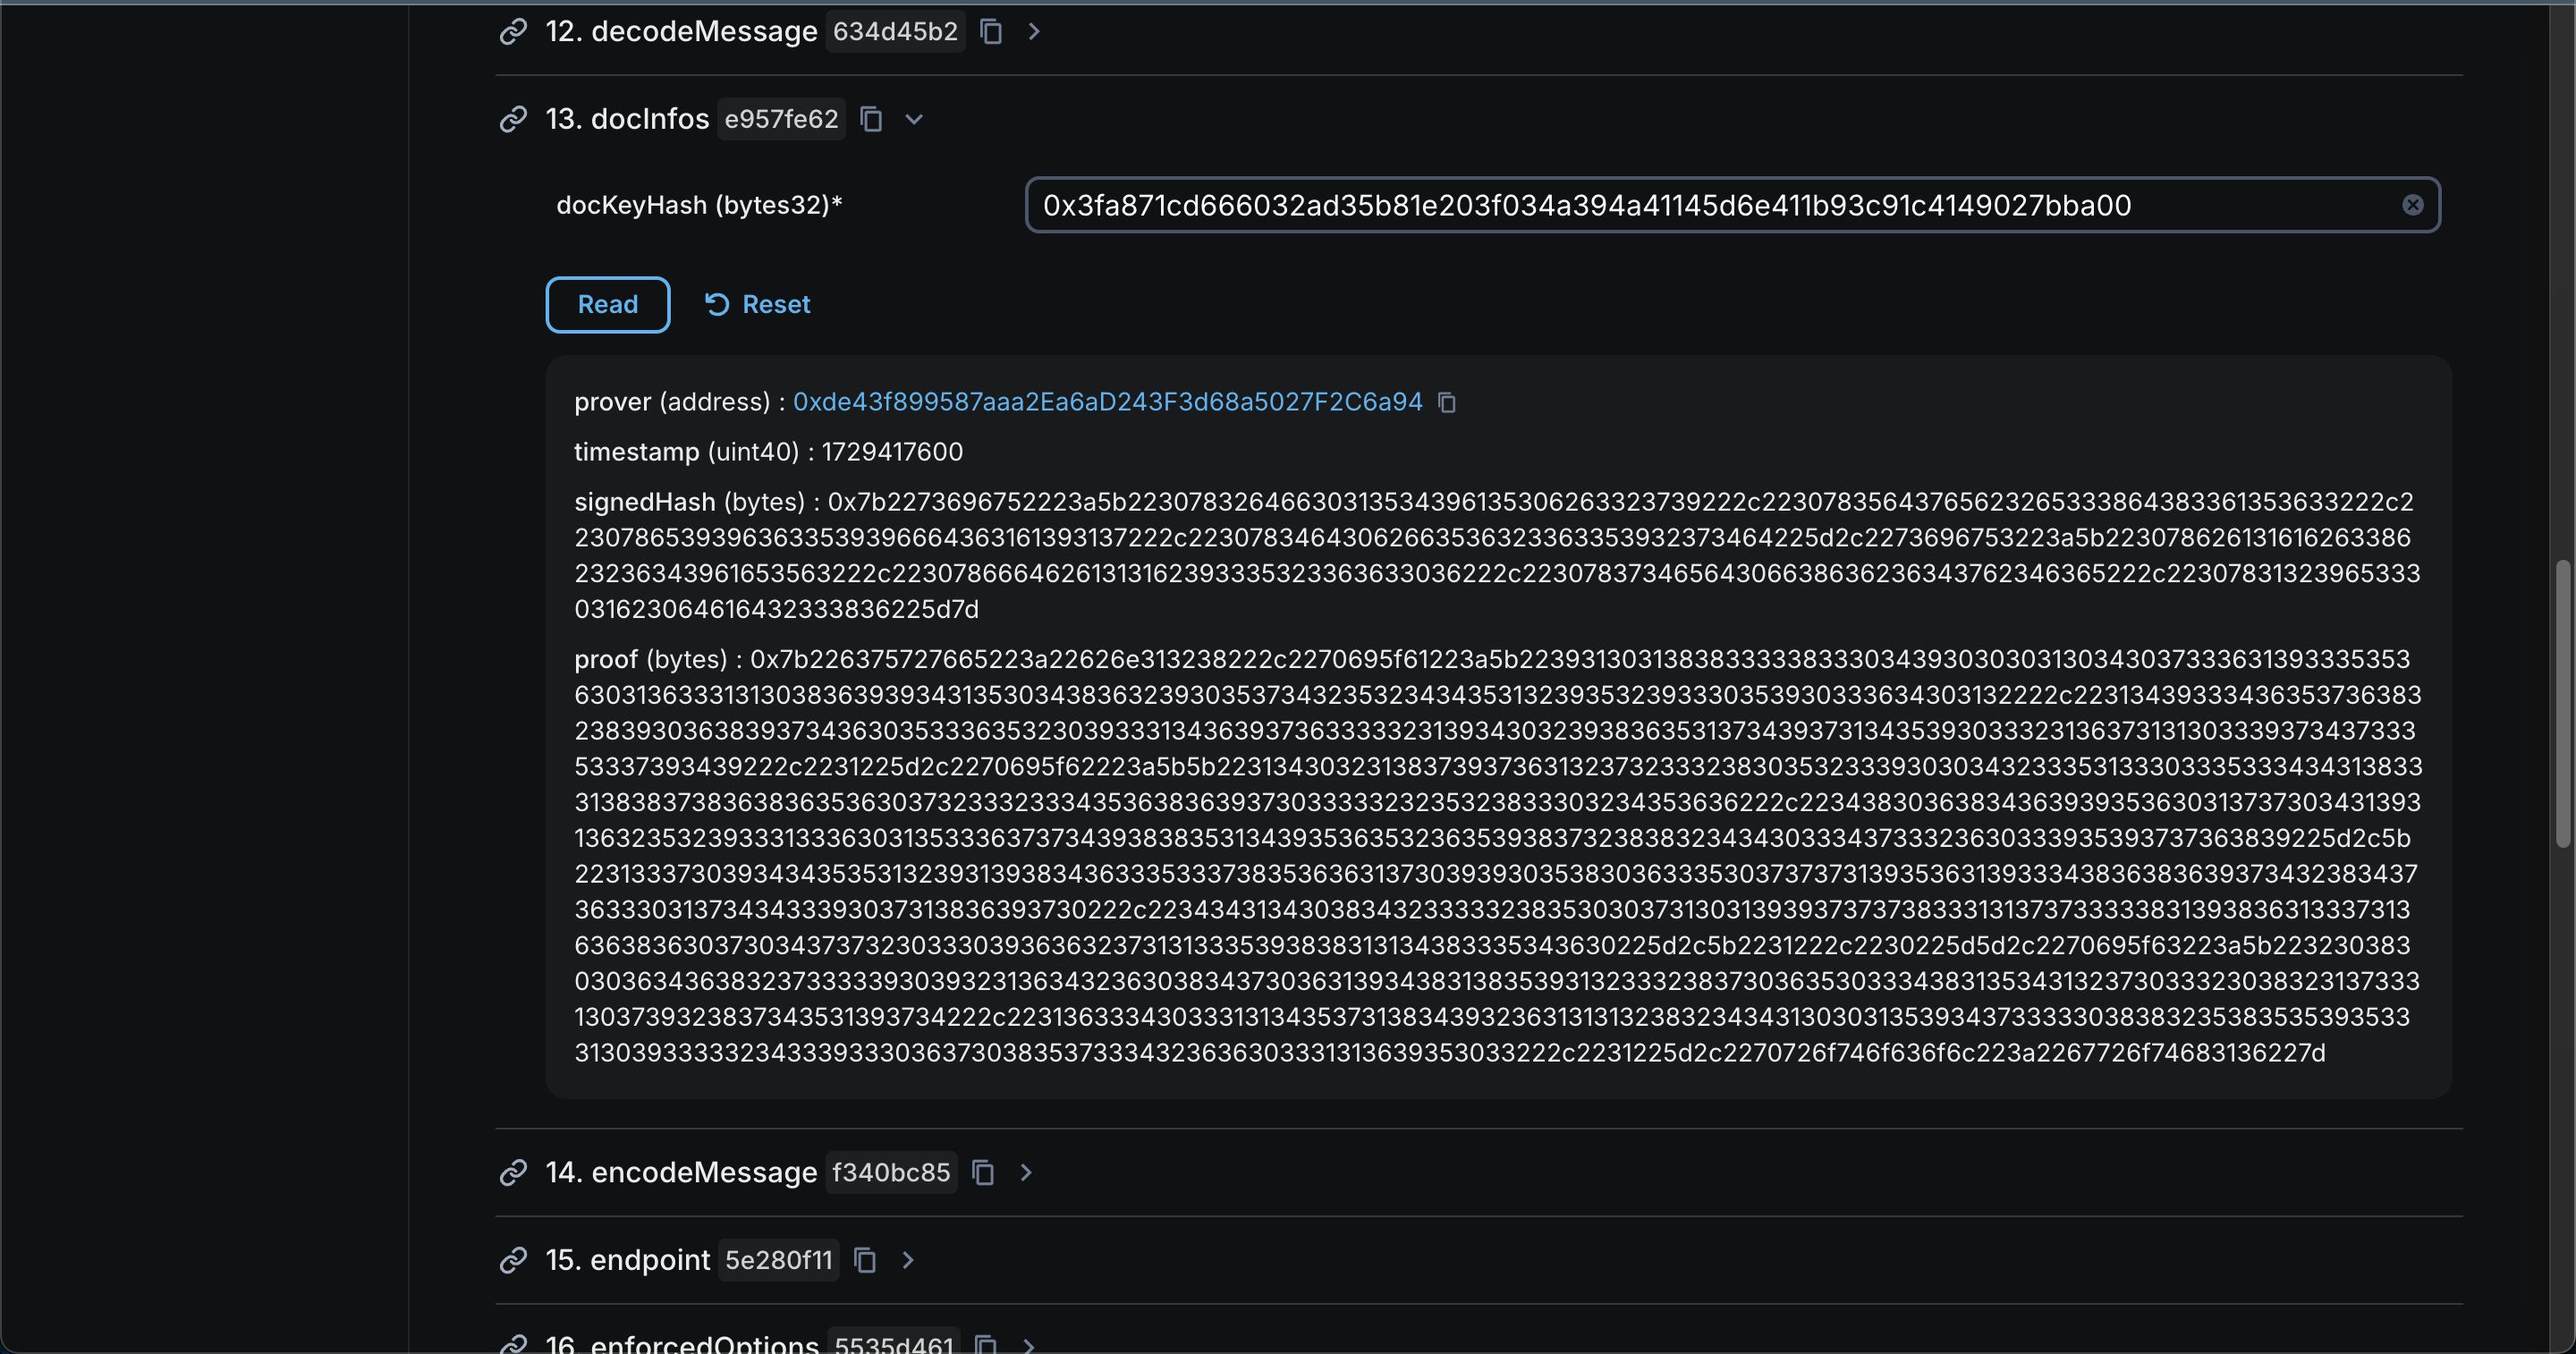The image size is (2576, 1354).
Task: Click the 13. docInfos method title
Action: pyautogui.click(x=627, y=119)
